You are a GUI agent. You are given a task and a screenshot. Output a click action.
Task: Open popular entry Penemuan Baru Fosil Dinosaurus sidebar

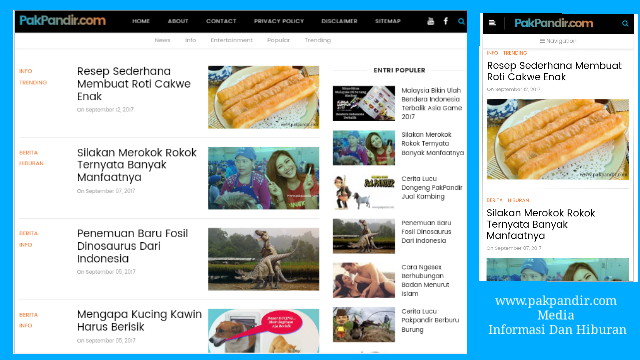426,232
